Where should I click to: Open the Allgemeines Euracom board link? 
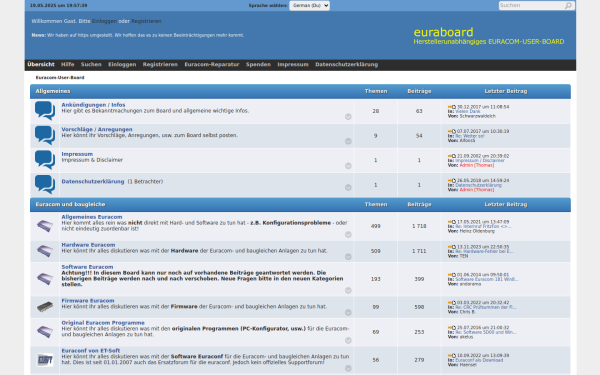pyautogui.click(x=92, y=217)
